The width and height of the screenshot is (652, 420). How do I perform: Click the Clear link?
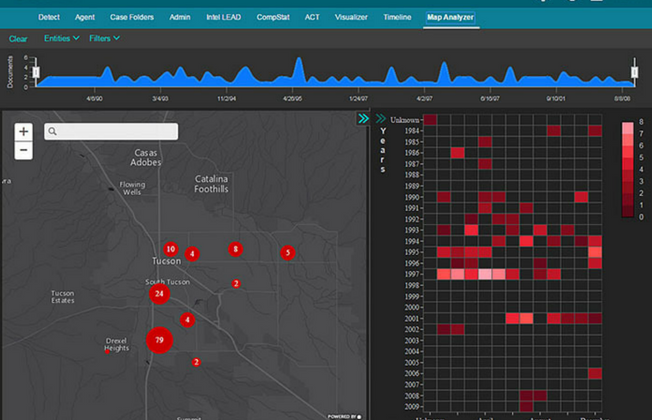tap(18, 39)
